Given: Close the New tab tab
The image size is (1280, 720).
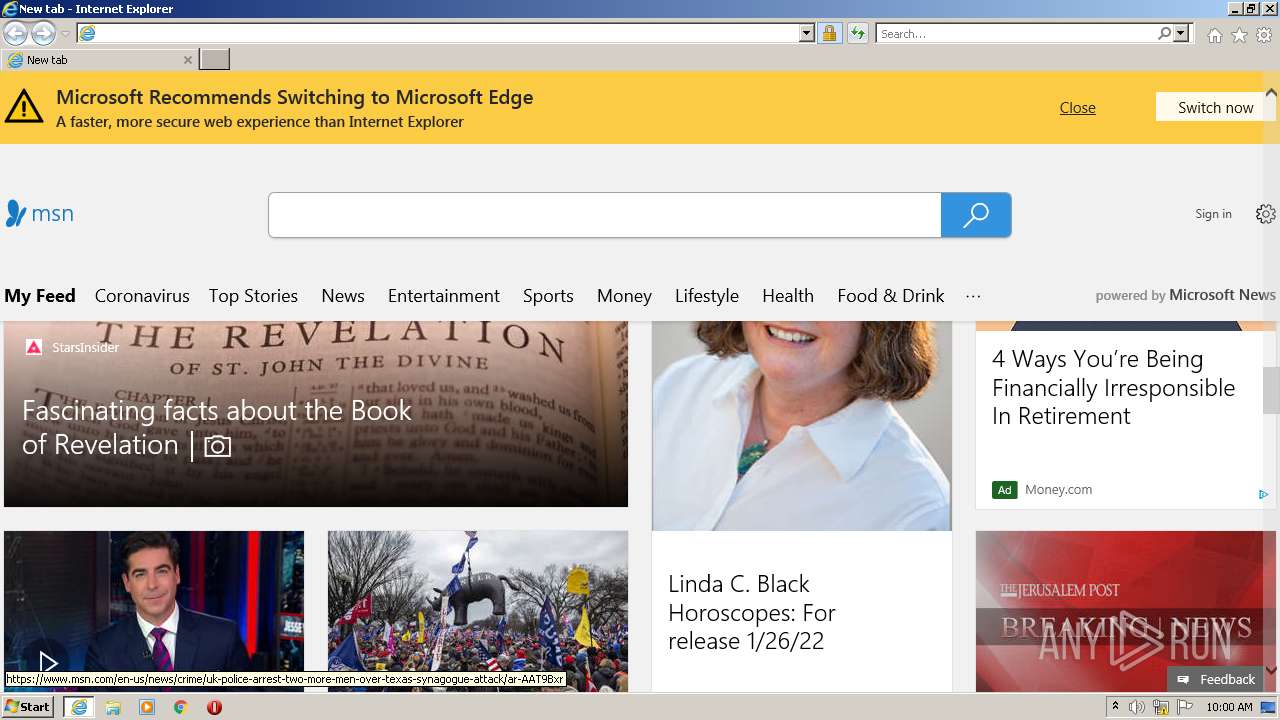Looking at the screenshot, I should 187,60.
